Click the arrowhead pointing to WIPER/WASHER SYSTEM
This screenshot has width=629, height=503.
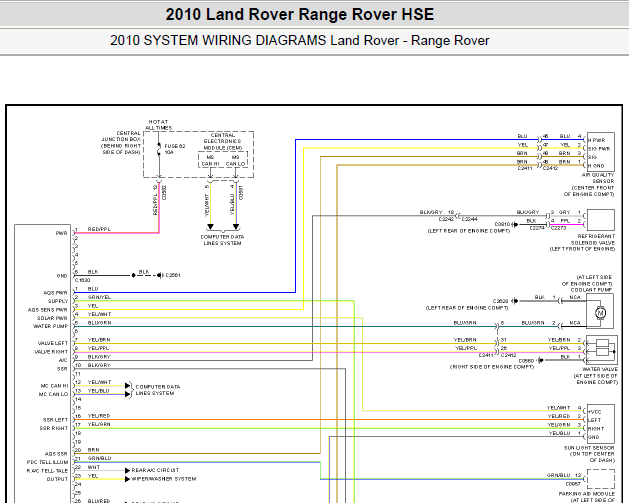click(128, 479)
